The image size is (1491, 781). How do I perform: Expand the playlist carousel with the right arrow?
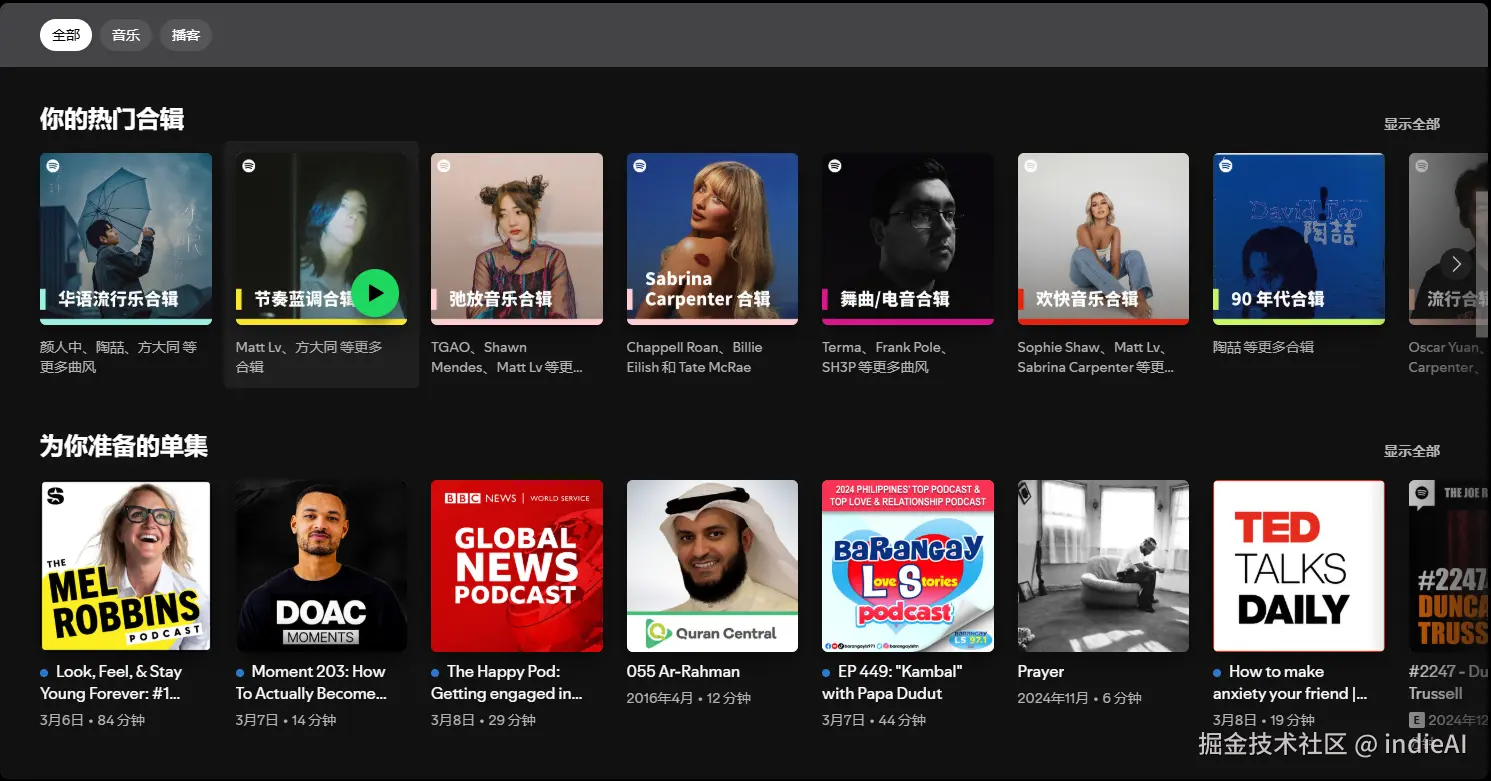pos(1456,264)
